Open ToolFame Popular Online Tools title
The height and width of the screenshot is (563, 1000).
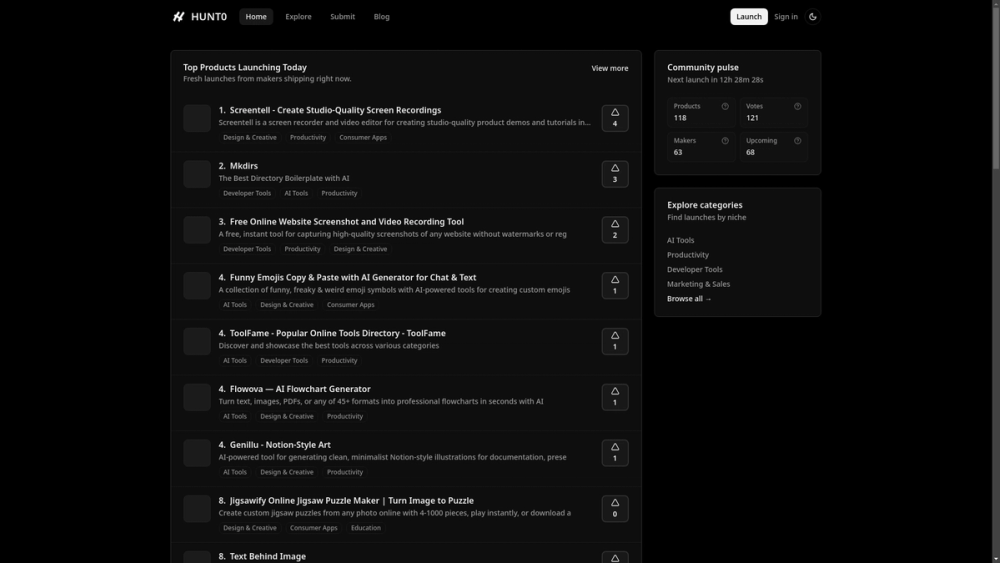(337, 333)
